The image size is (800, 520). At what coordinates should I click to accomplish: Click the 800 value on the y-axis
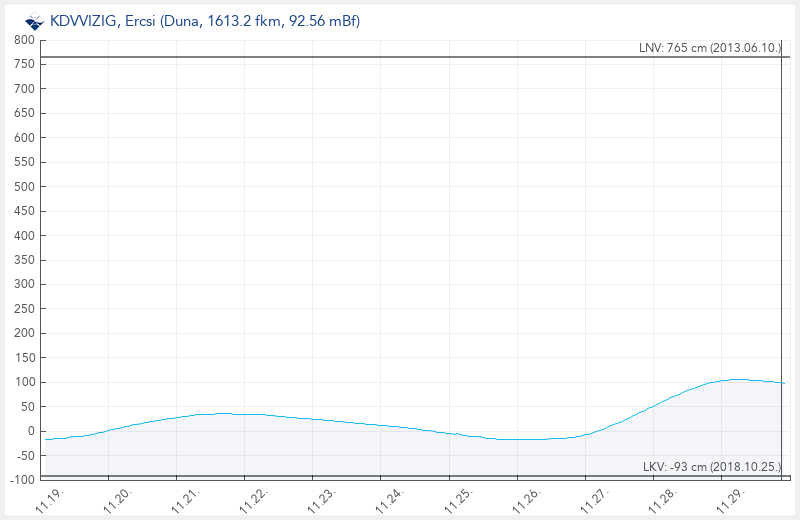tap(25, 40)
